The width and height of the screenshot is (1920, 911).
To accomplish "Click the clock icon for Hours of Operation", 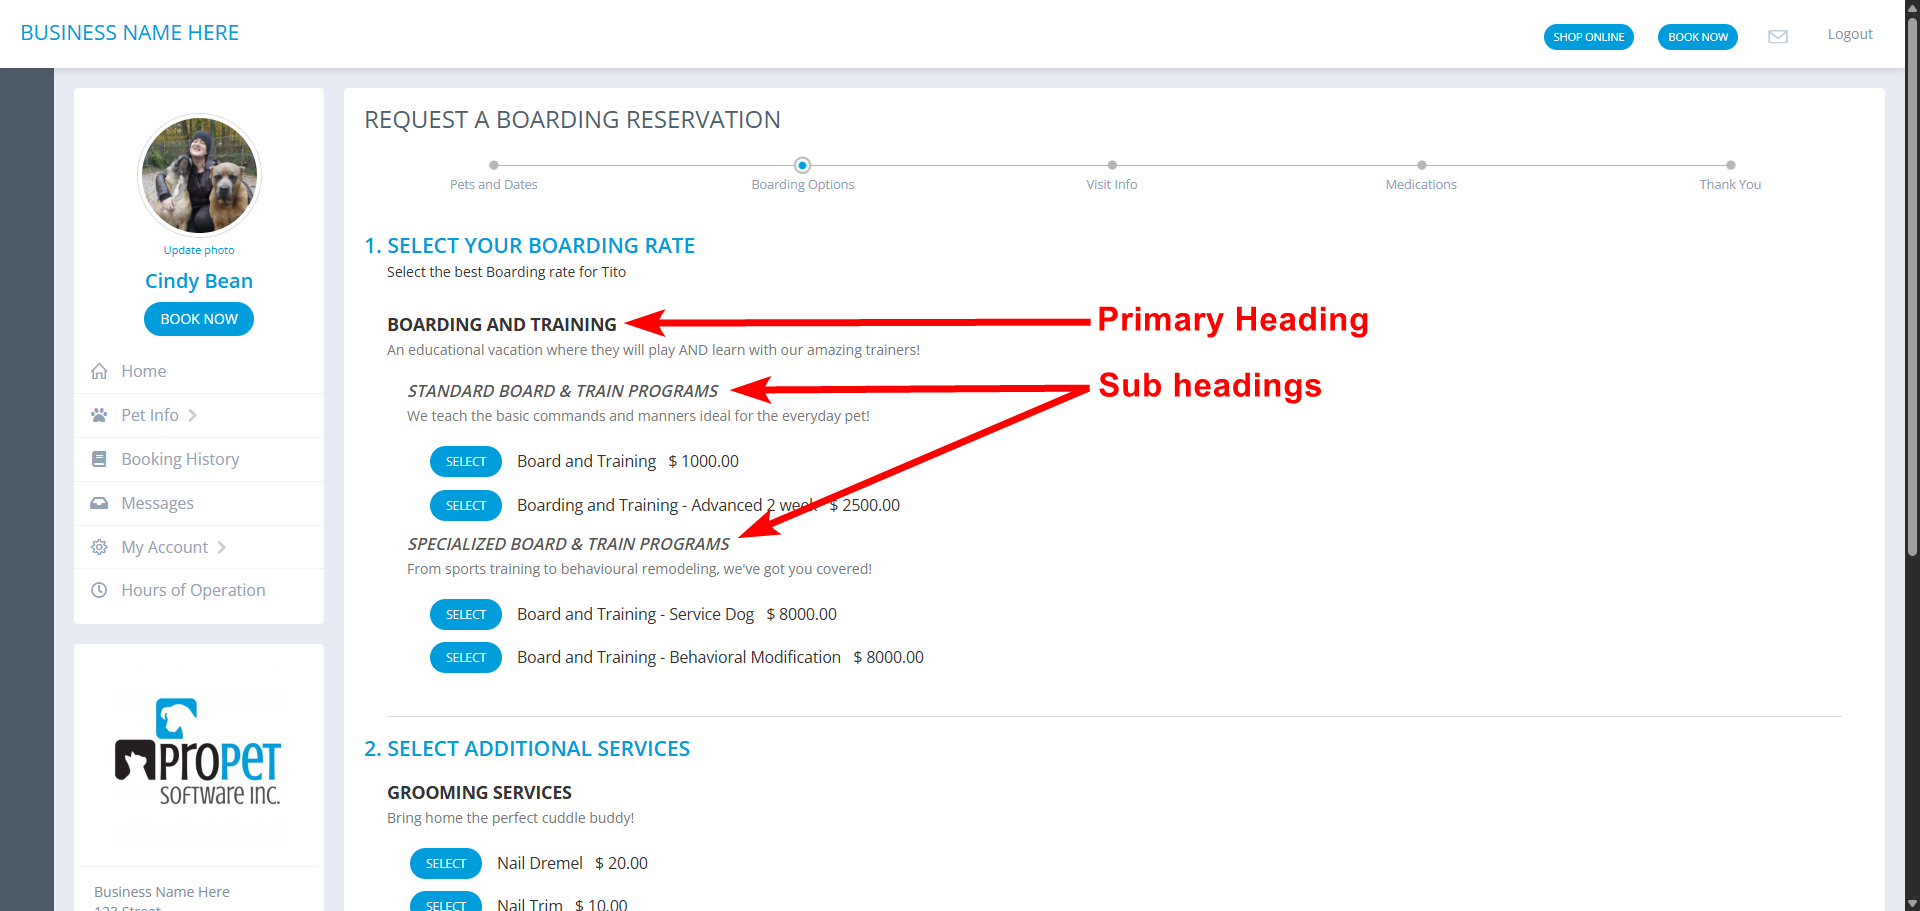I will [x=99, y=590].
